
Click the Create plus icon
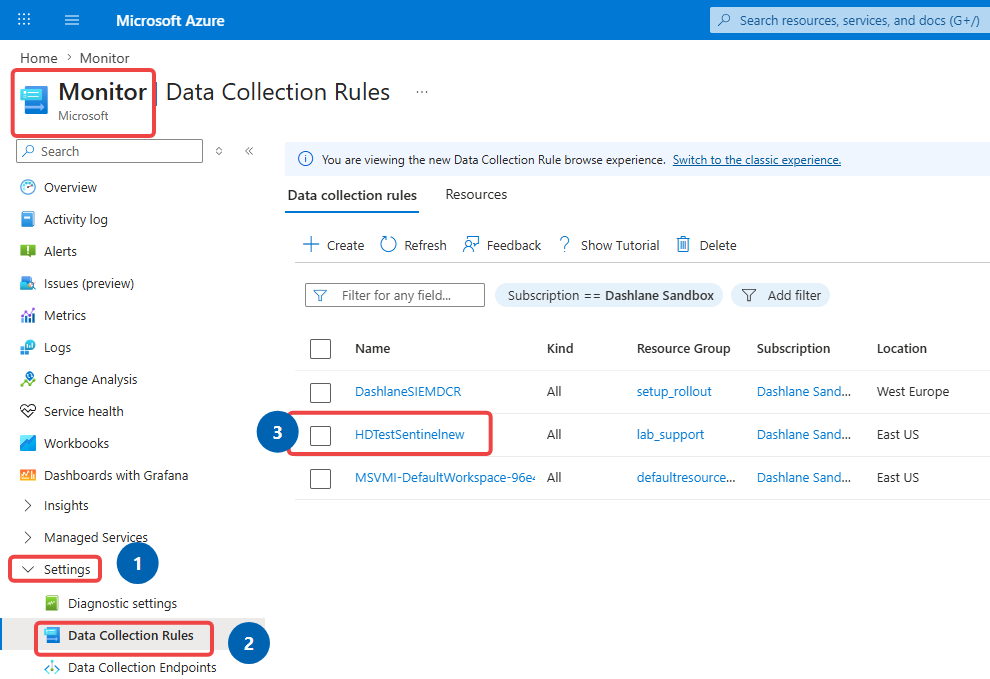point(311,244)
